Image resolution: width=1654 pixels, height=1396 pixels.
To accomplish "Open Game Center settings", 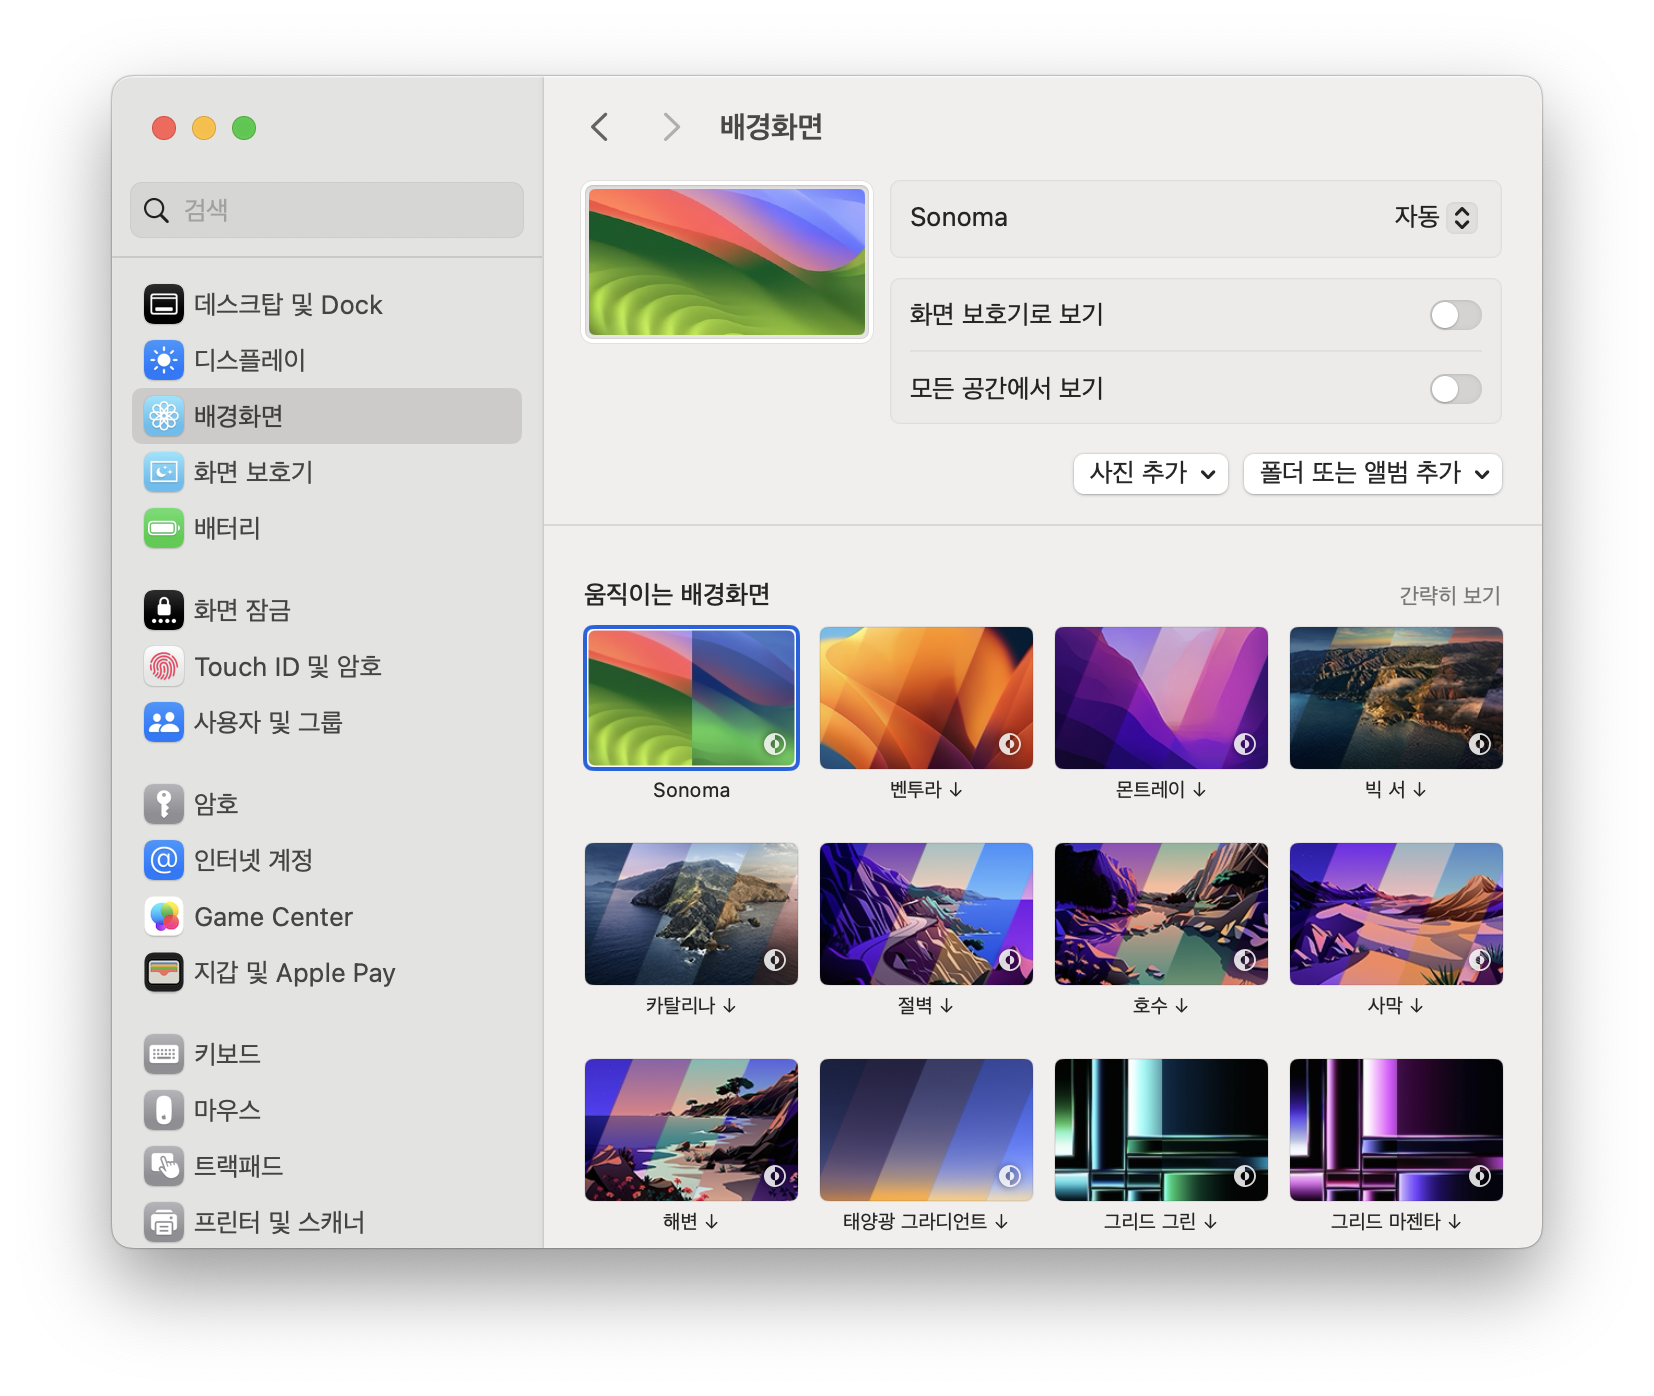I will [x=272, y=916].
